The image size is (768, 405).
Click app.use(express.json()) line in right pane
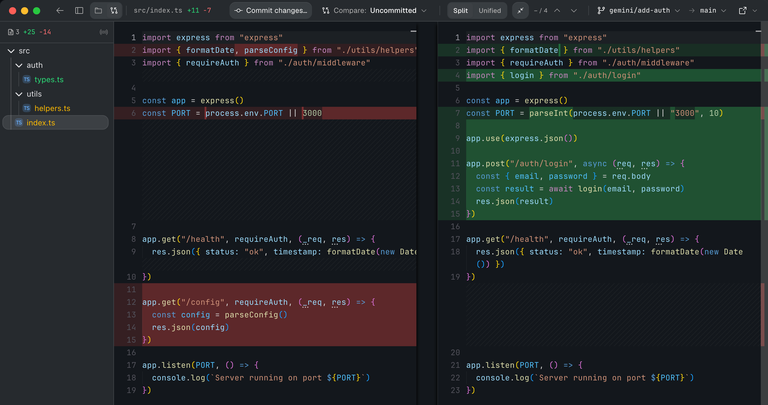click(600, 139)
